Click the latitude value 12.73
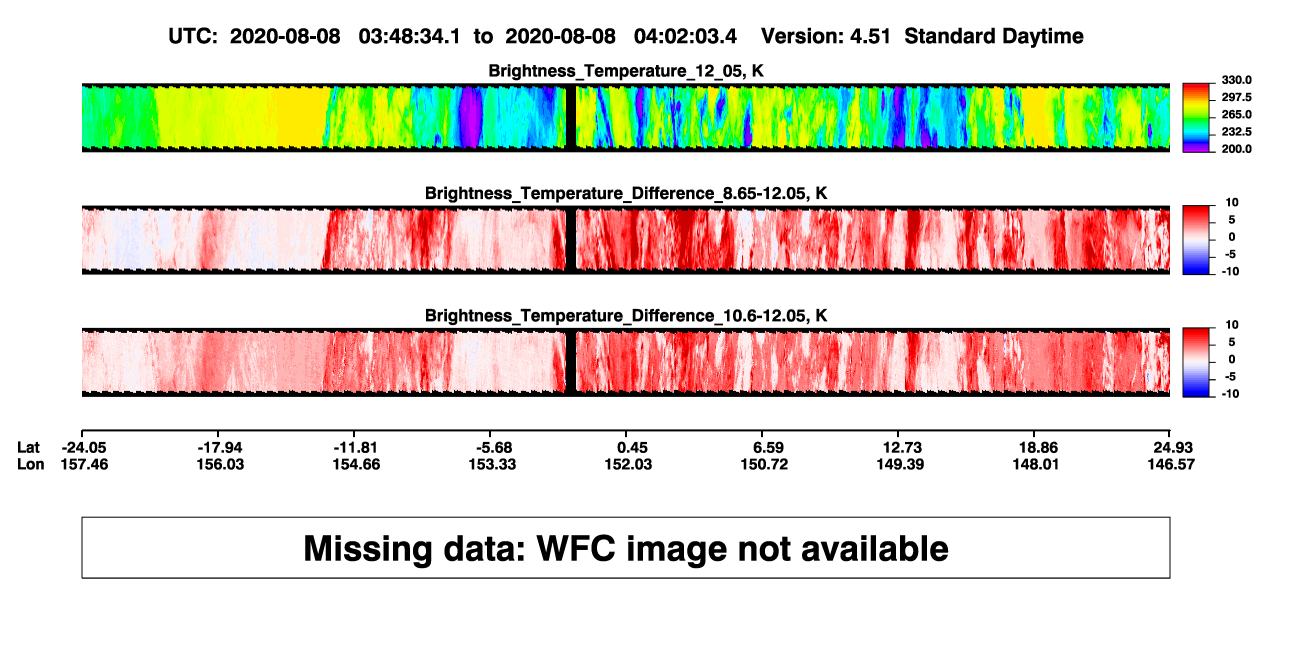 [x=902, y=447]
